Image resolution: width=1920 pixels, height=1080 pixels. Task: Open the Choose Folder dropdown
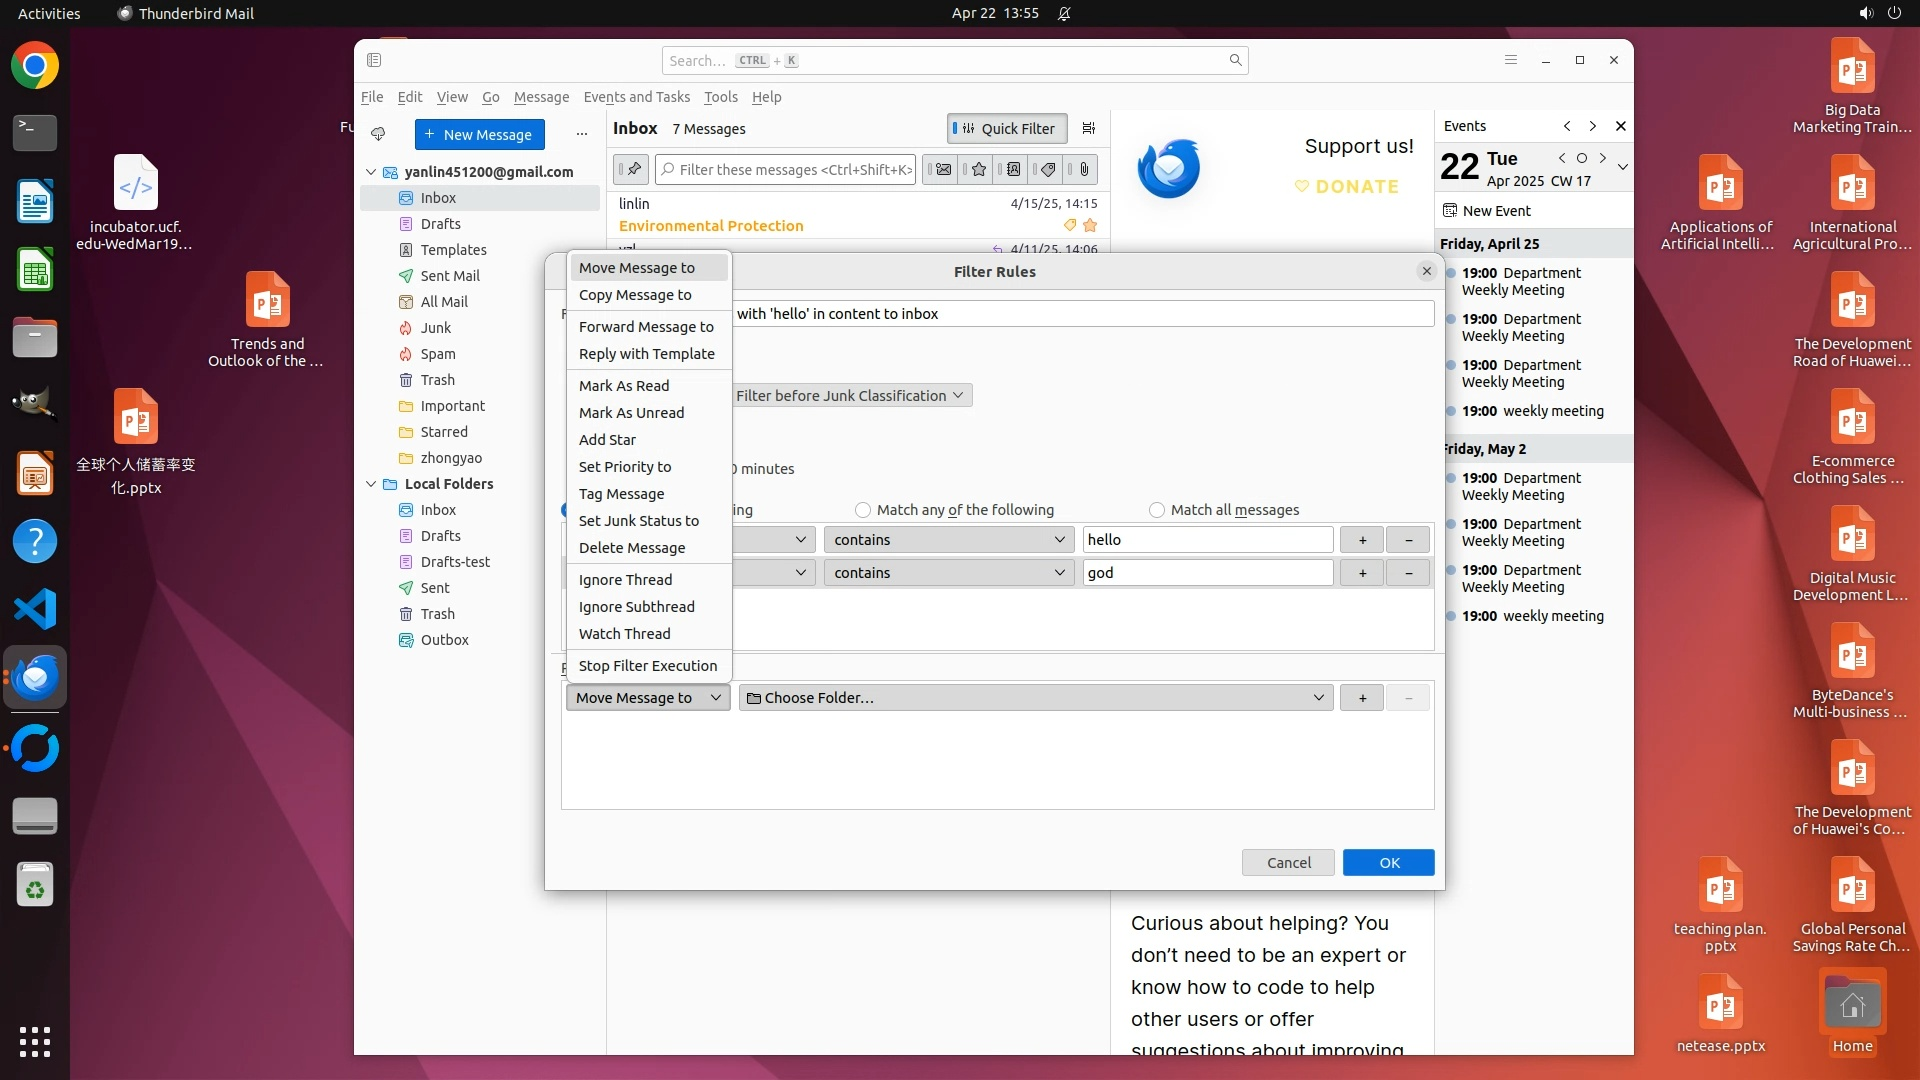(x=1036, y=698)
